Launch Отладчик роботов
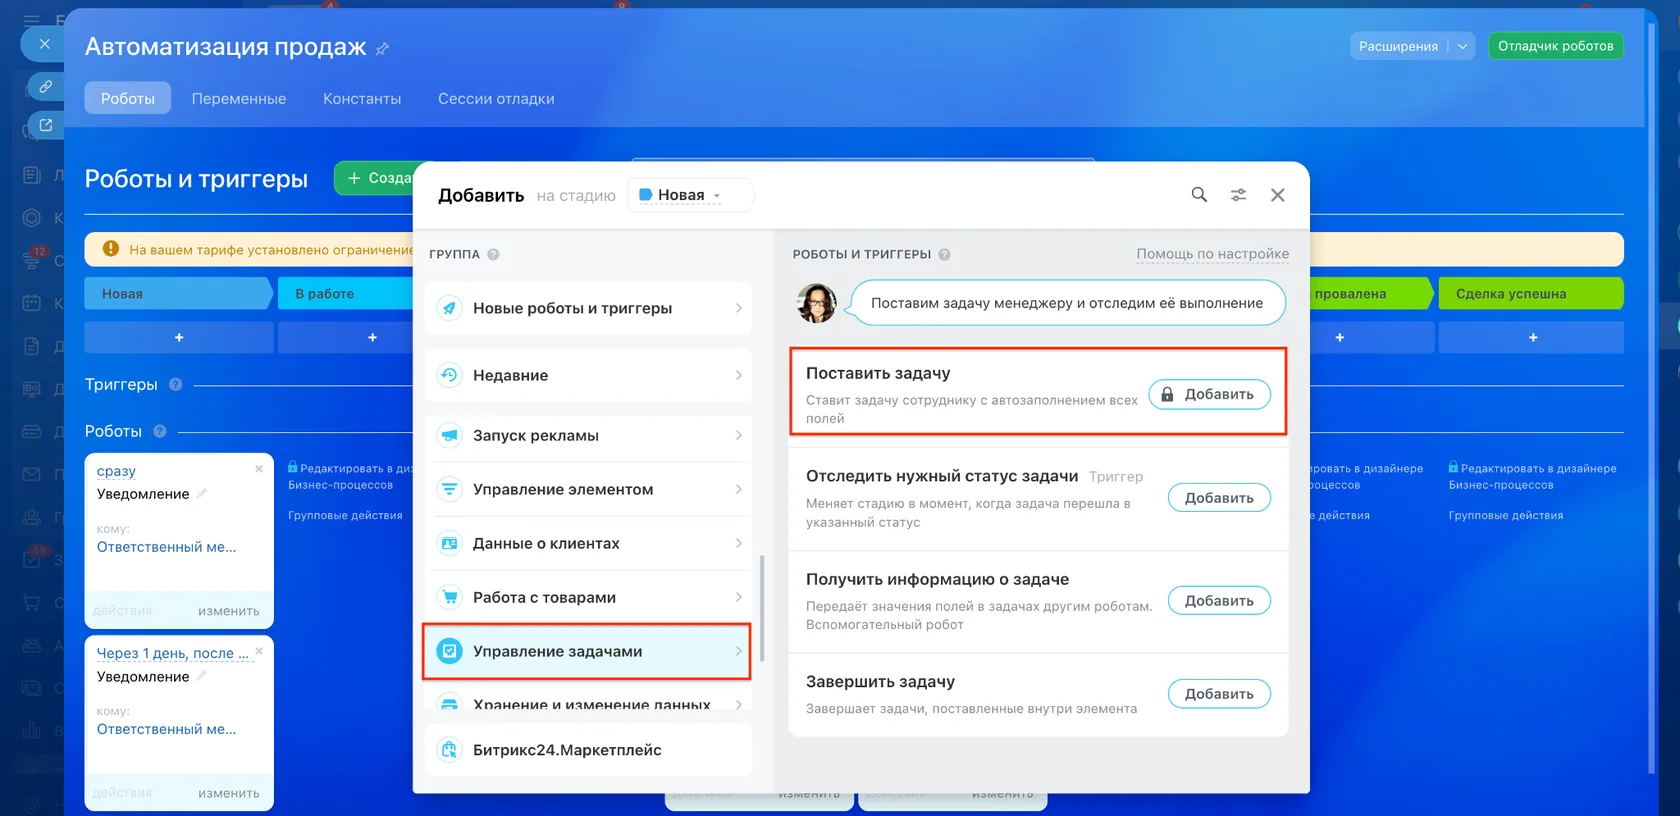The height and width of the screenshot is (816, 1680). coord(1555,46)
